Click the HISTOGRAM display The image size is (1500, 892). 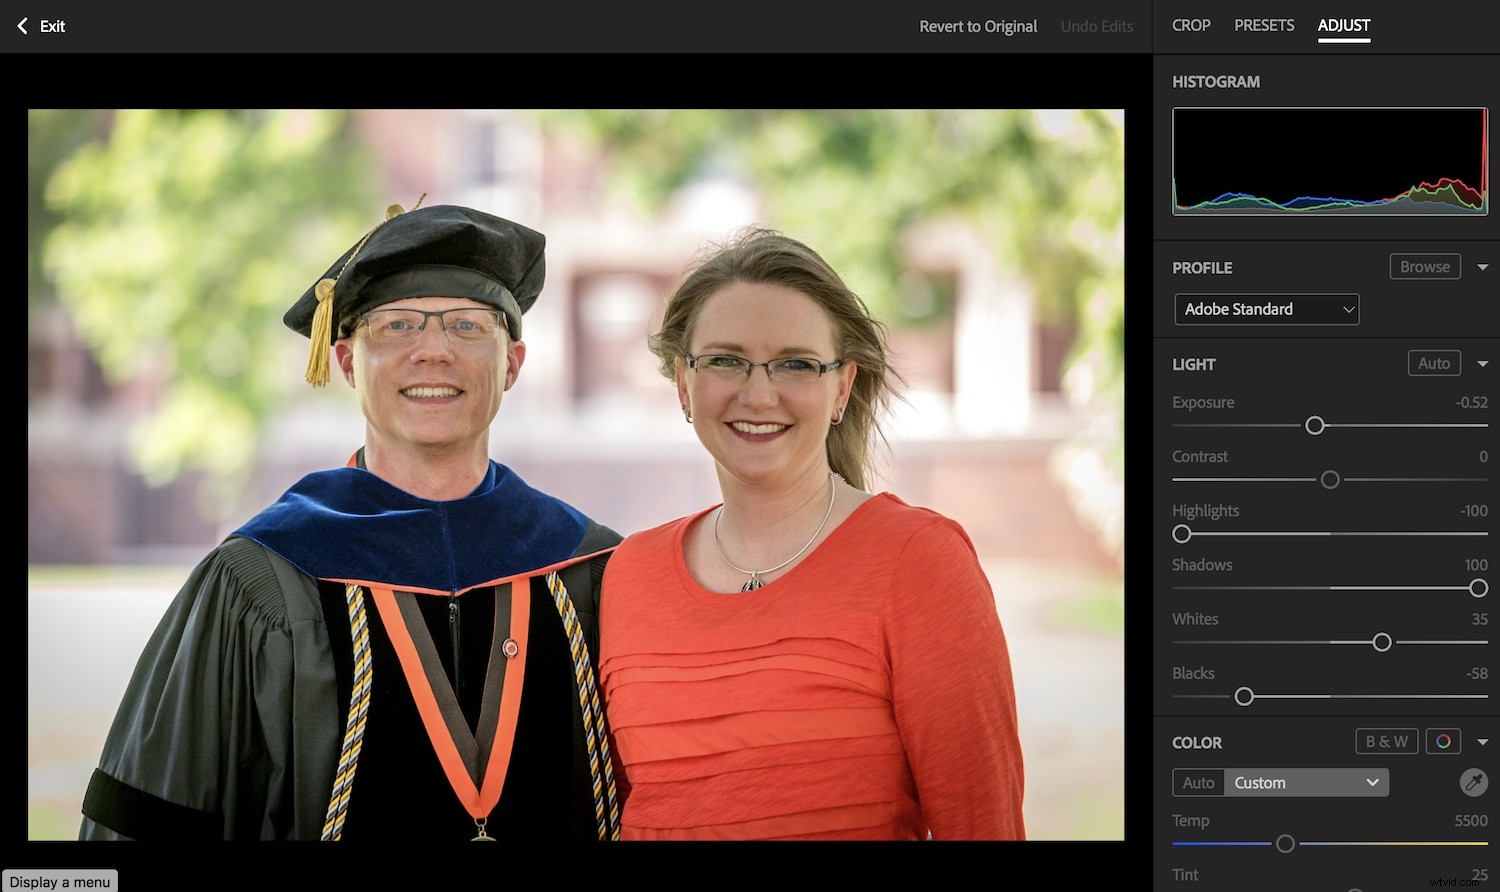coord(1328,161)
